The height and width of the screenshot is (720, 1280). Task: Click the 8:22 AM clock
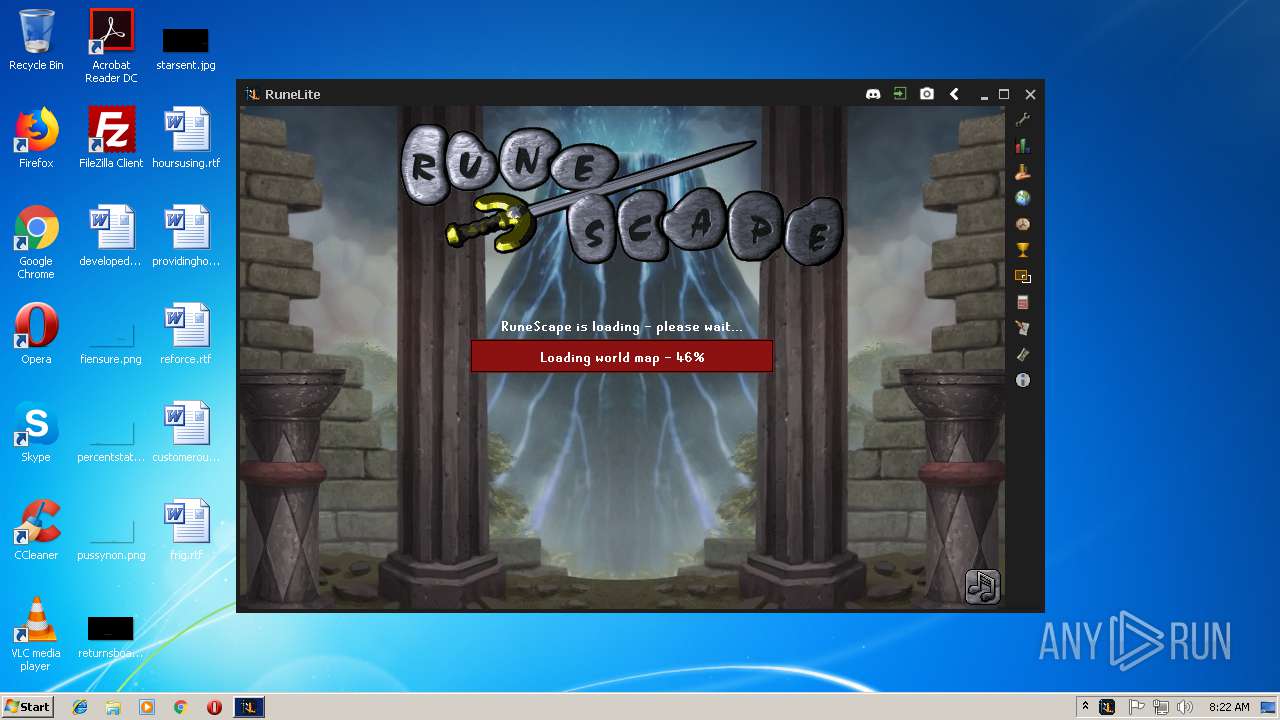pyautogui.click(x=1229, y=707)
